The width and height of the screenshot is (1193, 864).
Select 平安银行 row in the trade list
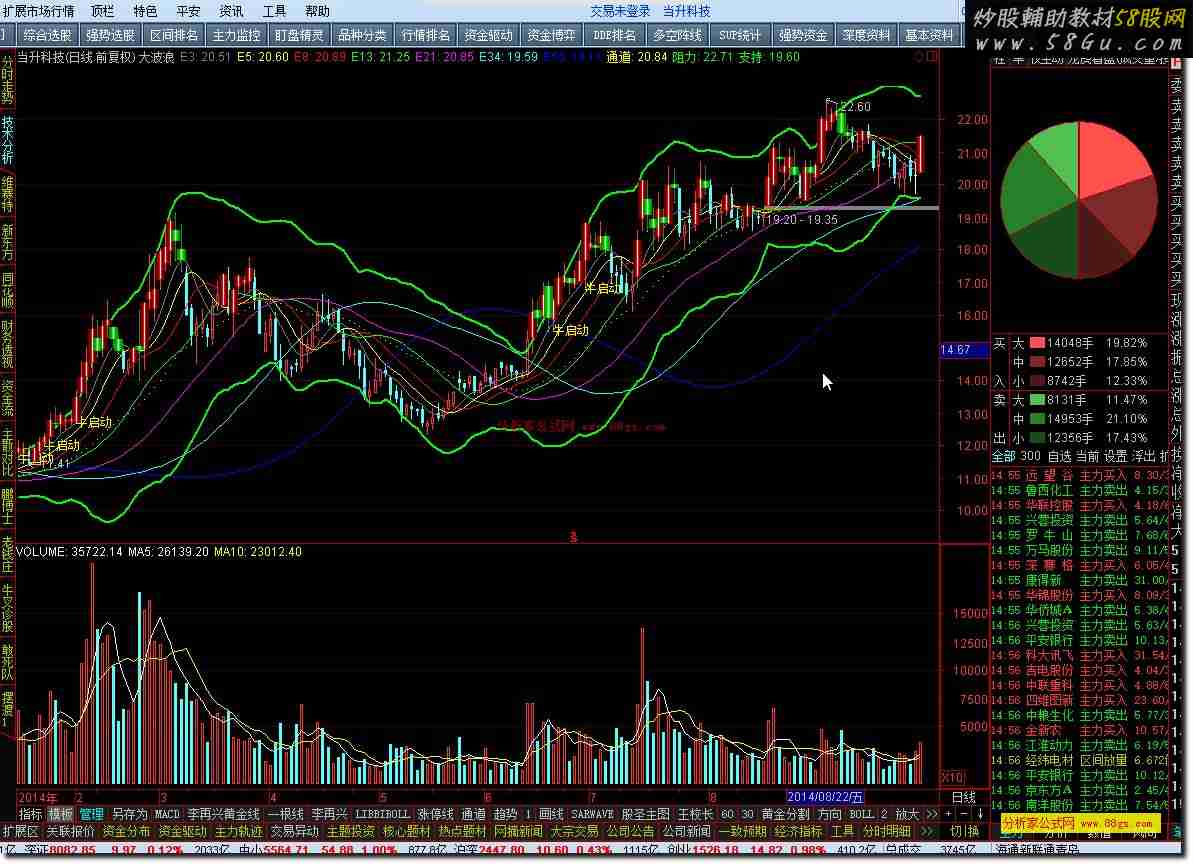(x=1048, y=640)
